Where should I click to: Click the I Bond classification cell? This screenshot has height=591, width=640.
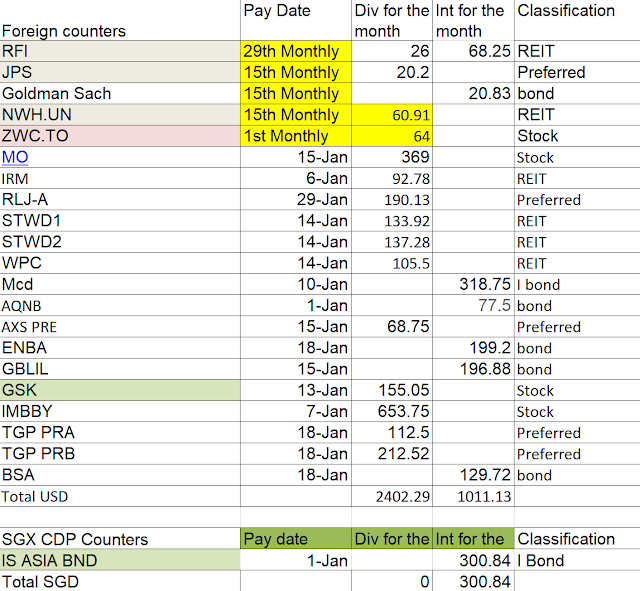(x=577, y=560)
